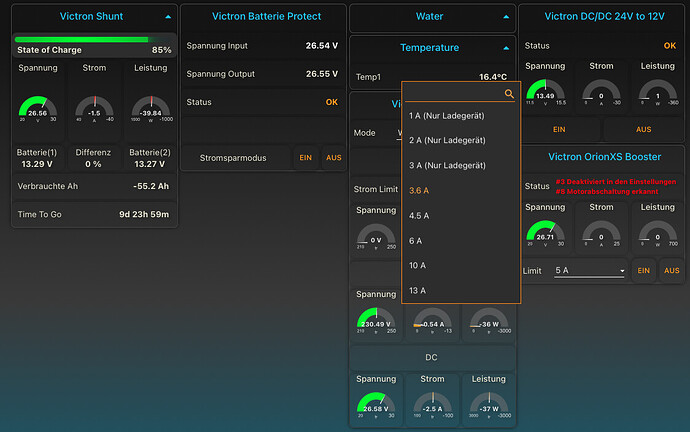Click the Shunt Spannung 26.56 gauge
Screen dimensions: 690x432
(38, 109)
